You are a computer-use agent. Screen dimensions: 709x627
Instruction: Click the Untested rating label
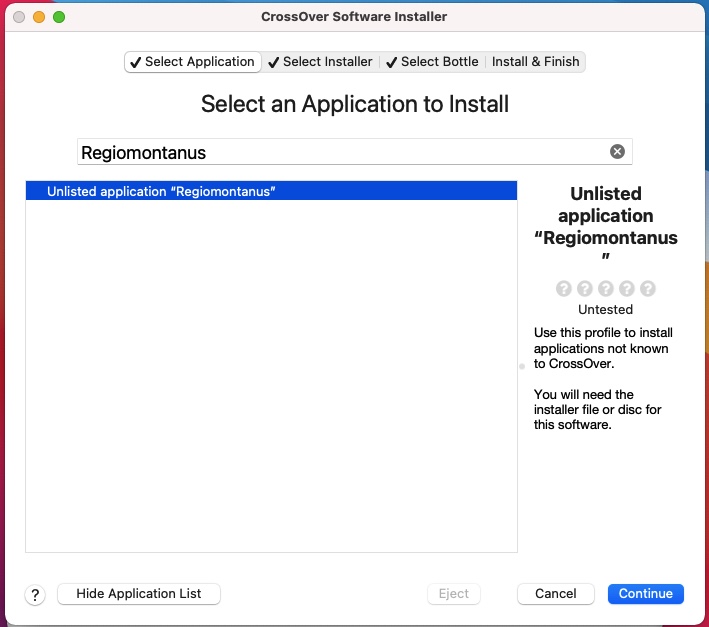(605, 310)
